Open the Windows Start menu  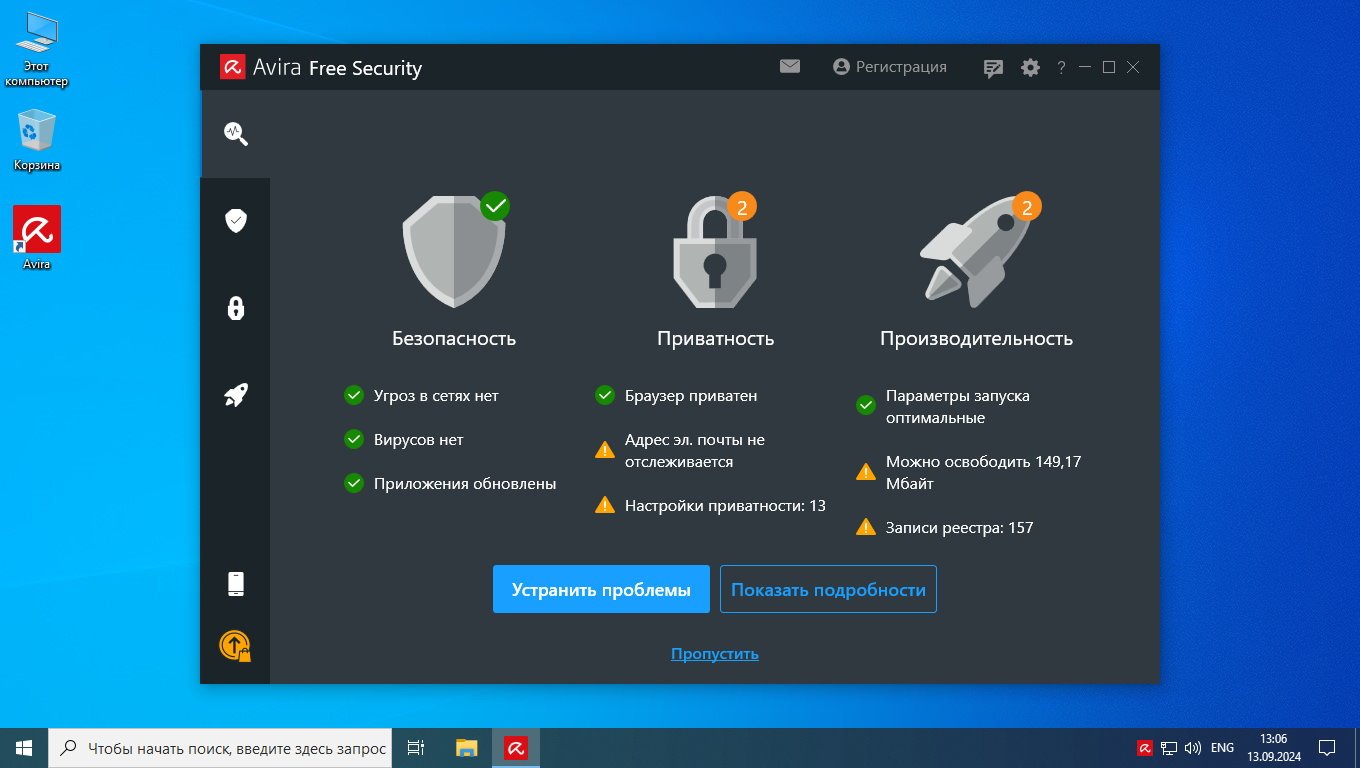click(24, 748)
